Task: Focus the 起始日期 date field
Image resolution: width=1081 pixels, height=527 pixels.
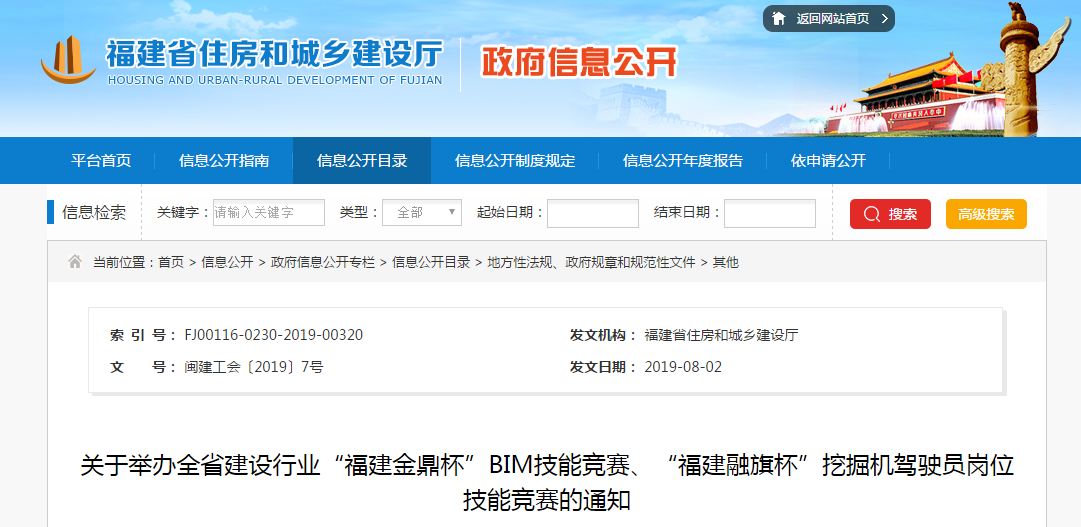Action: pos(593,213)
